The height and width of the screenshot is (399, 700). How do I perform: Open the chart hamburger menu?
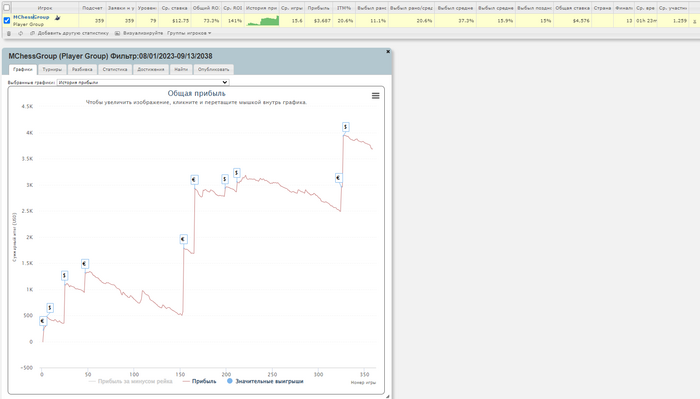tap(375, 96)
